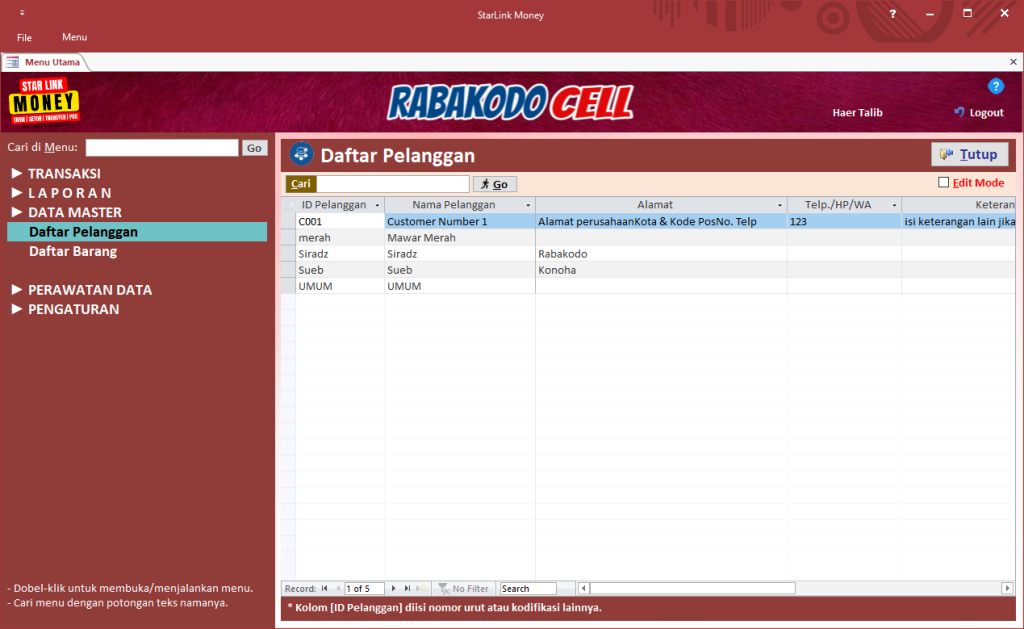The image size is (1024, 629).
Task: Collapse the DATA MASTER menu group
Action: click(x=17, y=212)
